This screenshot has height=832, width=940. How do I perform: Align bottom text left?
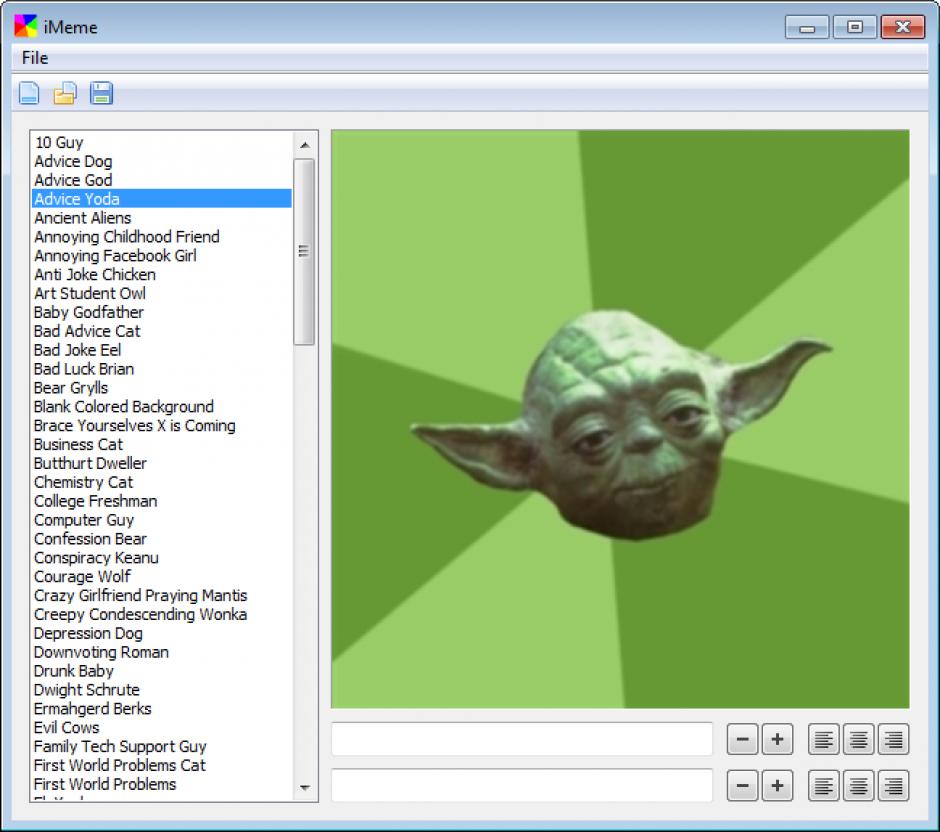coord(824,786)
